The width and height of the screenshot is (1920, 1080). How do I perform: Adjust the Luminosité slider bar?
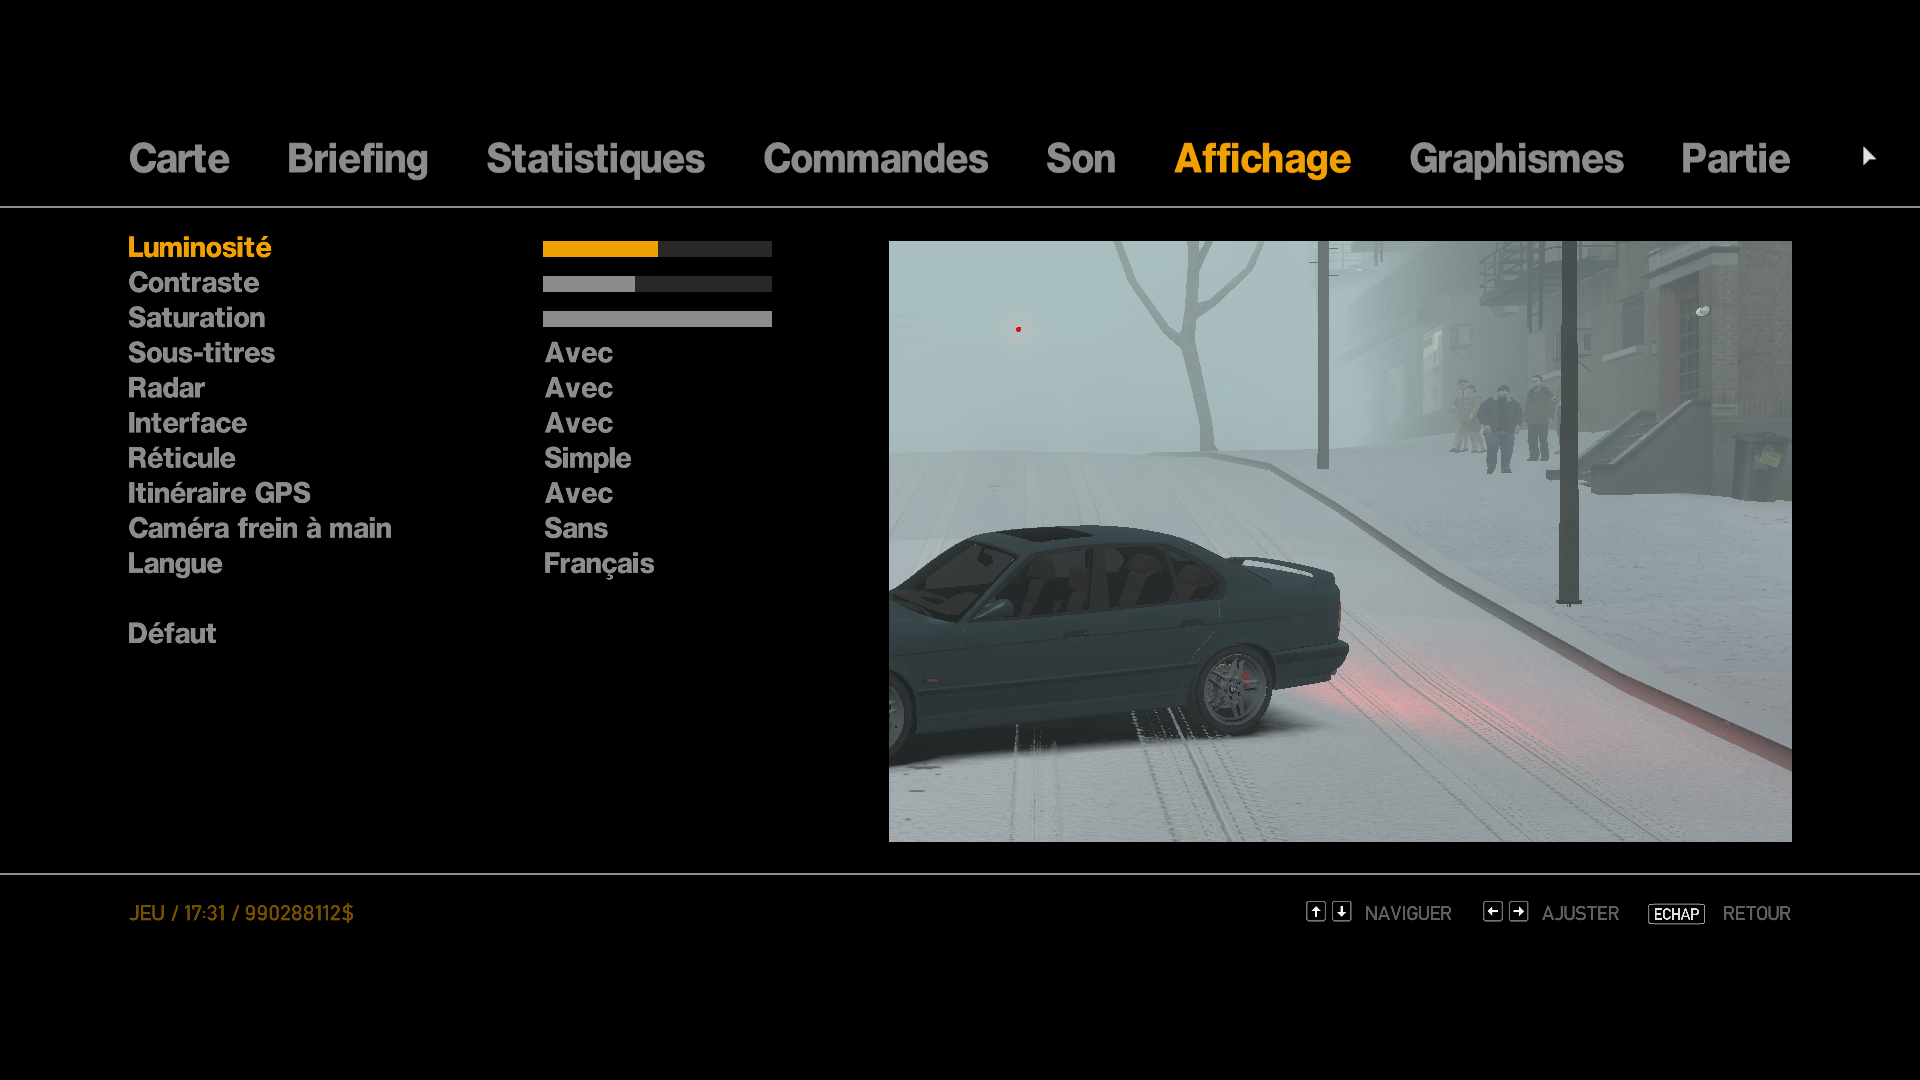657,249
